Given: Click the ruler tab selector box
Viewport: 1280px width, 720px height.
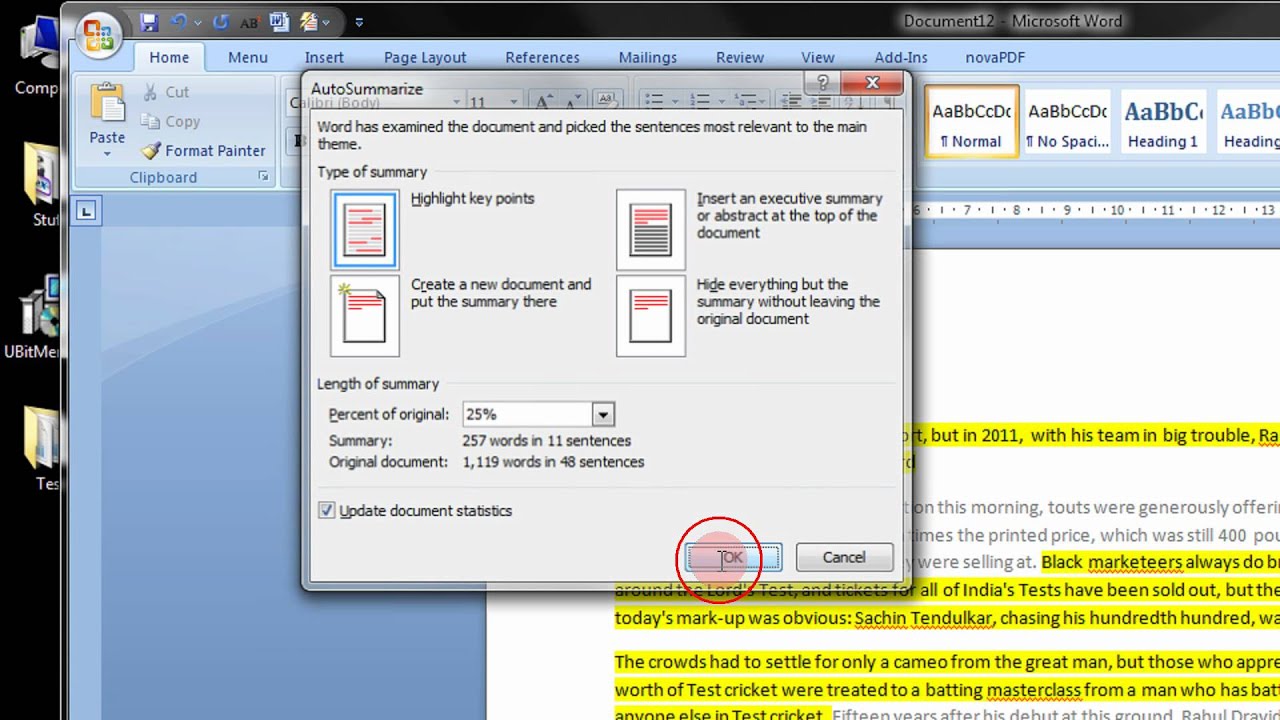Looking at the screenshot, I should (87, 210).
